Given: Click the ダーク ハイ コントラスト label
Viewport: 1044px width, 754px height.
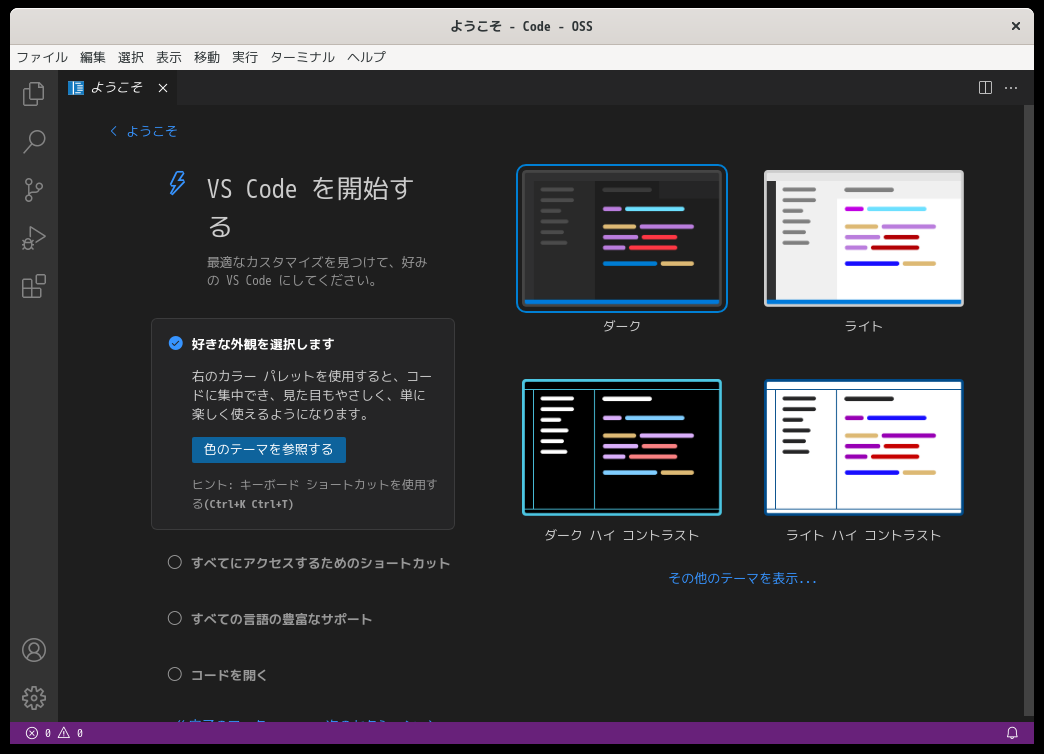Looking at the screenshot, I should (x=622, y=536).
